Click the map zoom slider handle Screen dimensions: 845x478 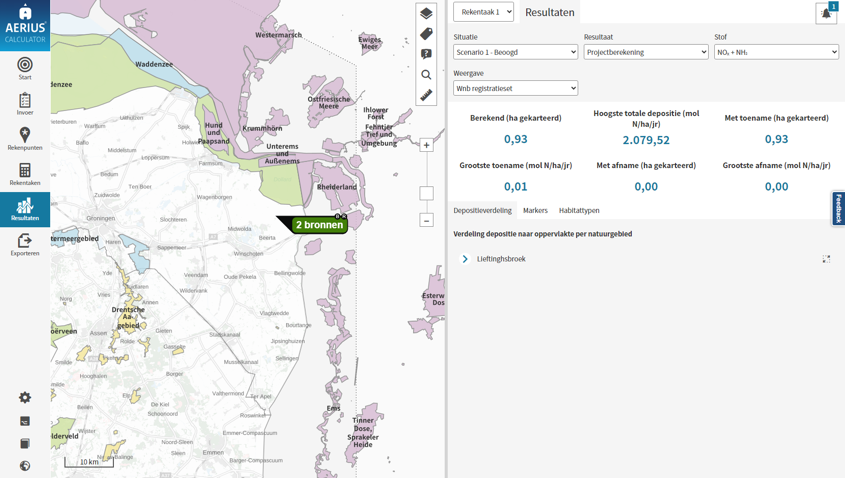click(x=426, y=193)
